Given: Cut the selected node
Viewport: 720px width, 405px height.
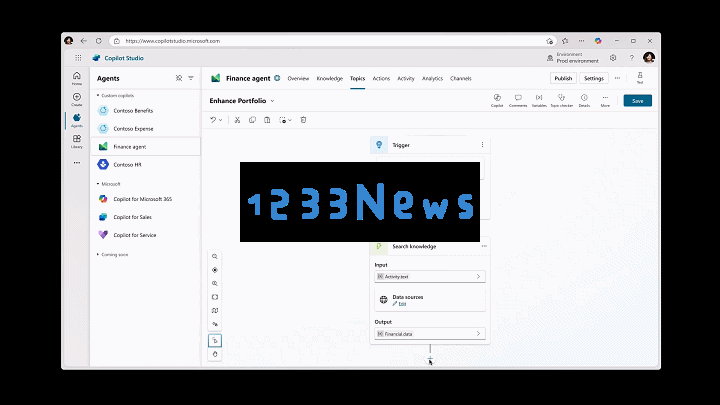Looking at the screenshot, I should (x=237, y=120).
